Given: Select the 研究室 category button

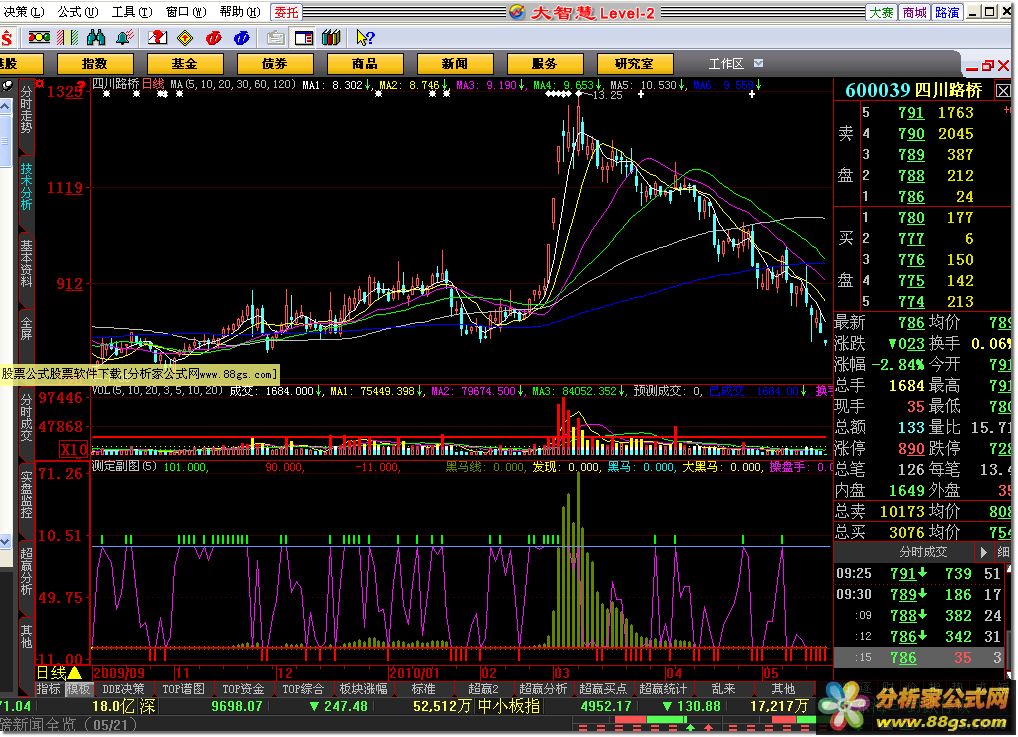Looking at the screenshot, I should [x=634, y=64].
